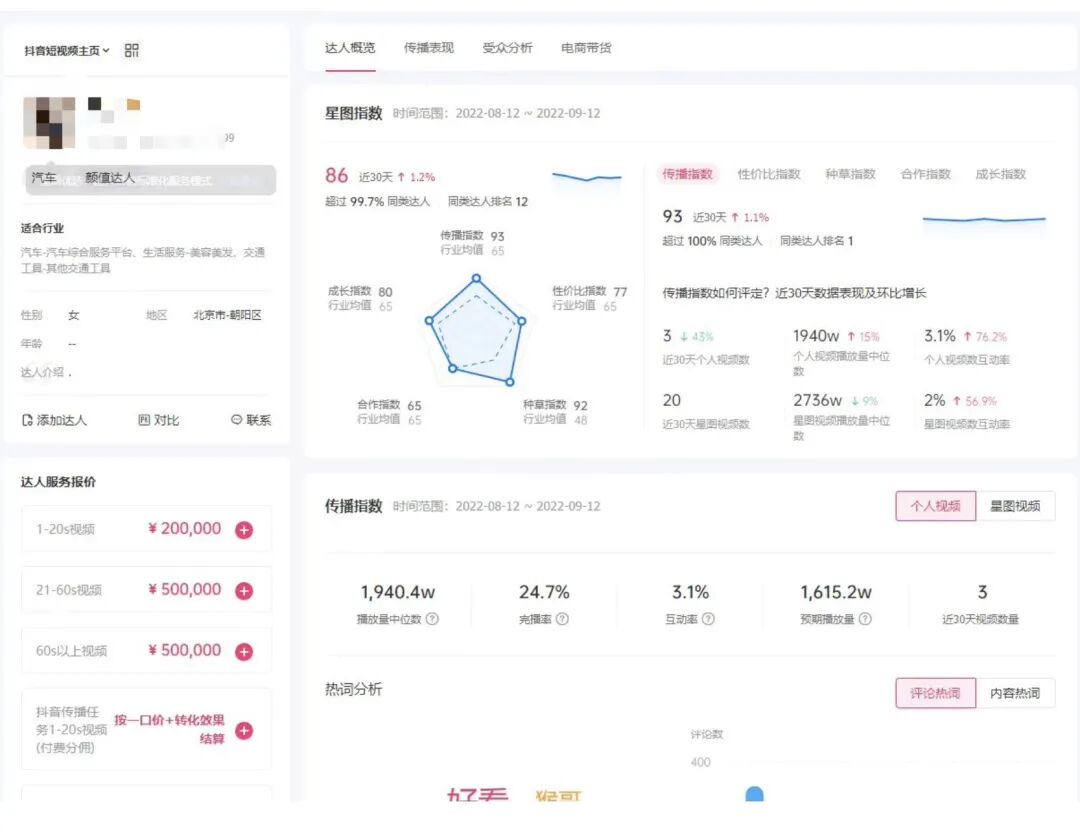This screenshot has width=1080, height=839.
Task: Select the 种草指数 index tab
Action: 851,174
